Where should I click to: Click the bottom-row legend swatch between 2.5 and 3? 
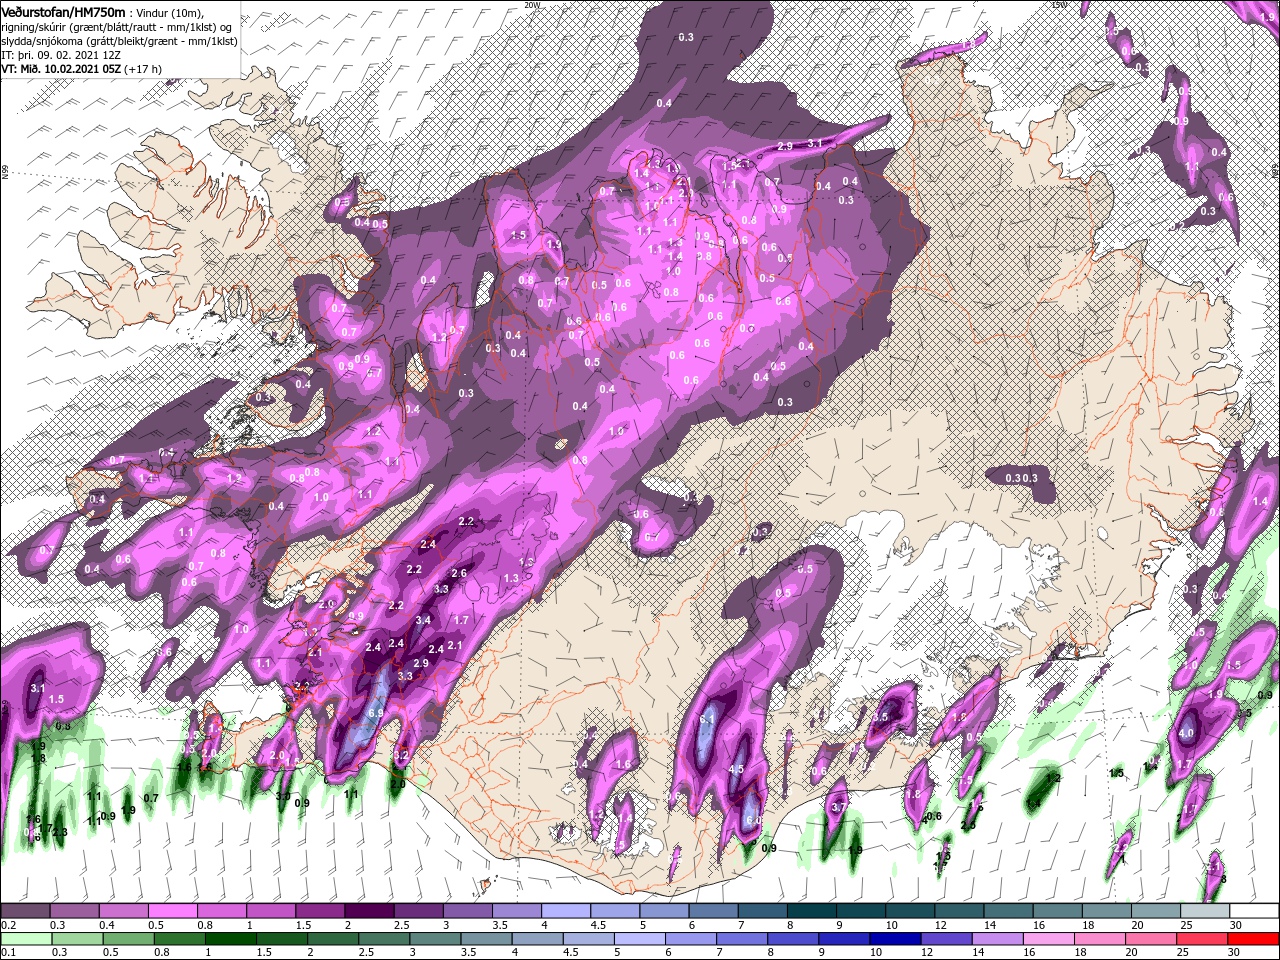coord(382,938)
